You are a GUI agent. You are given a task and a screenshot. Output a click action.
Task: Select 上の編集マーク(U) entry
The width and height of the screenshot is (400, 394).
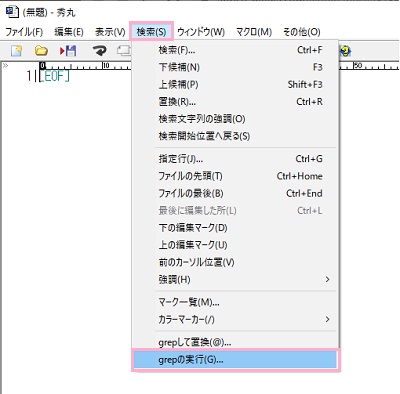coord(235,245)
